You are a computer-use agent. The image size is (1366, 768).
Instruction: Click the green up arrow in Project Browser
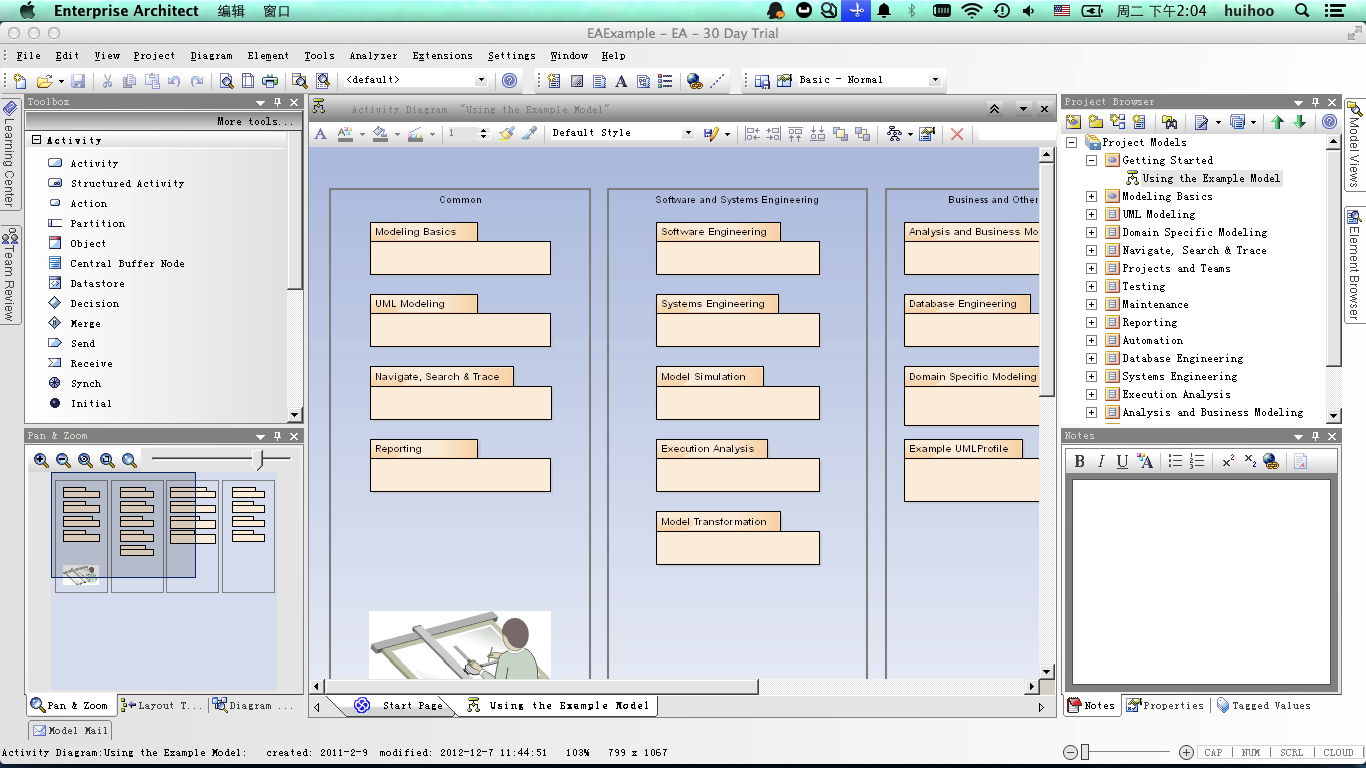click(1277, 122)
